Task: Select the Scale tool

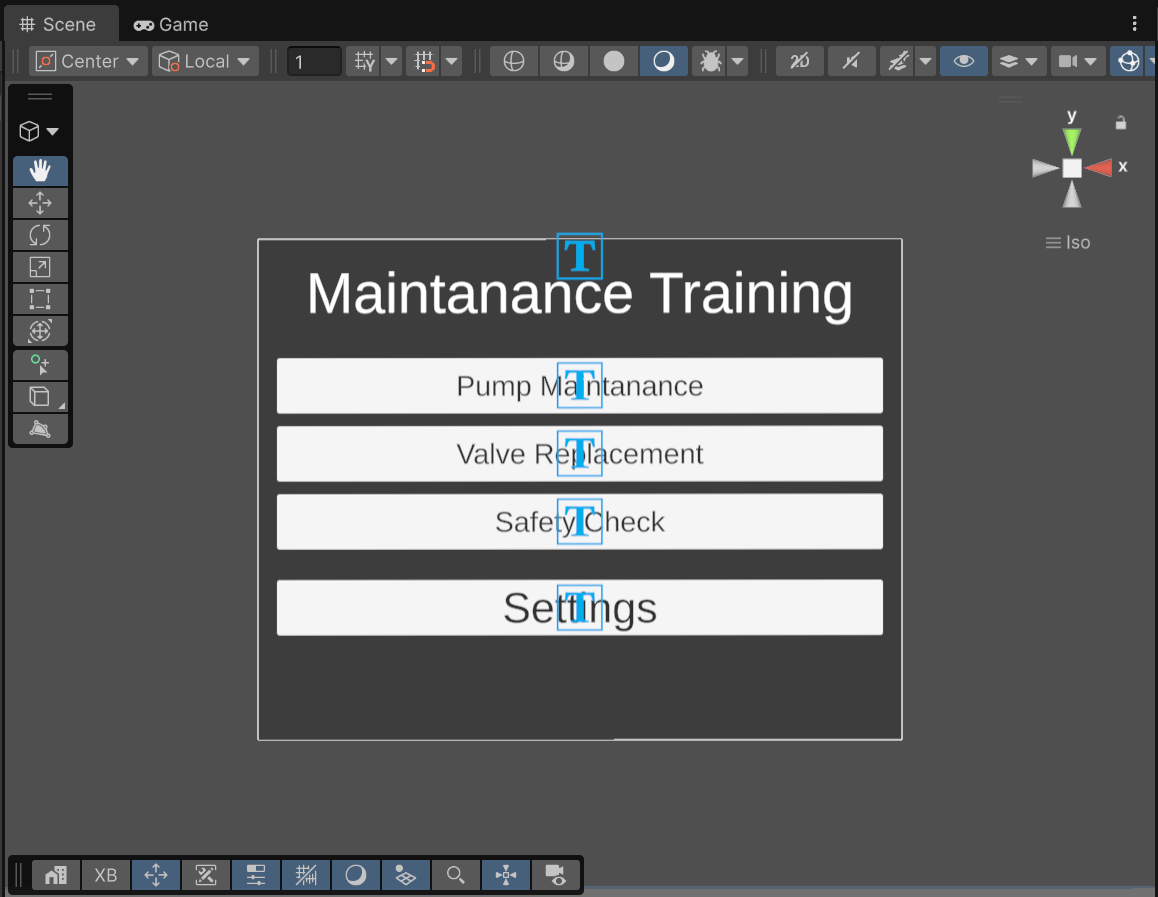Action: click(x=40, y=267)
